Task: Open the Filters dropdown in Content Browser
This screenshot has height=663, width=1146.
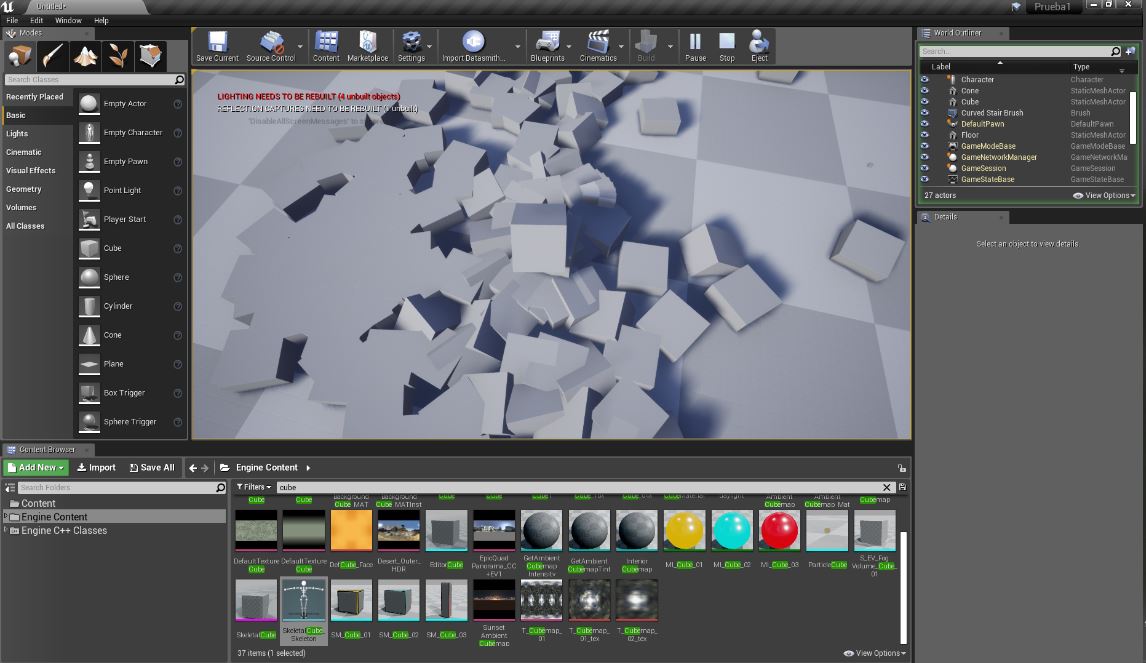Action: click(254, 487)
